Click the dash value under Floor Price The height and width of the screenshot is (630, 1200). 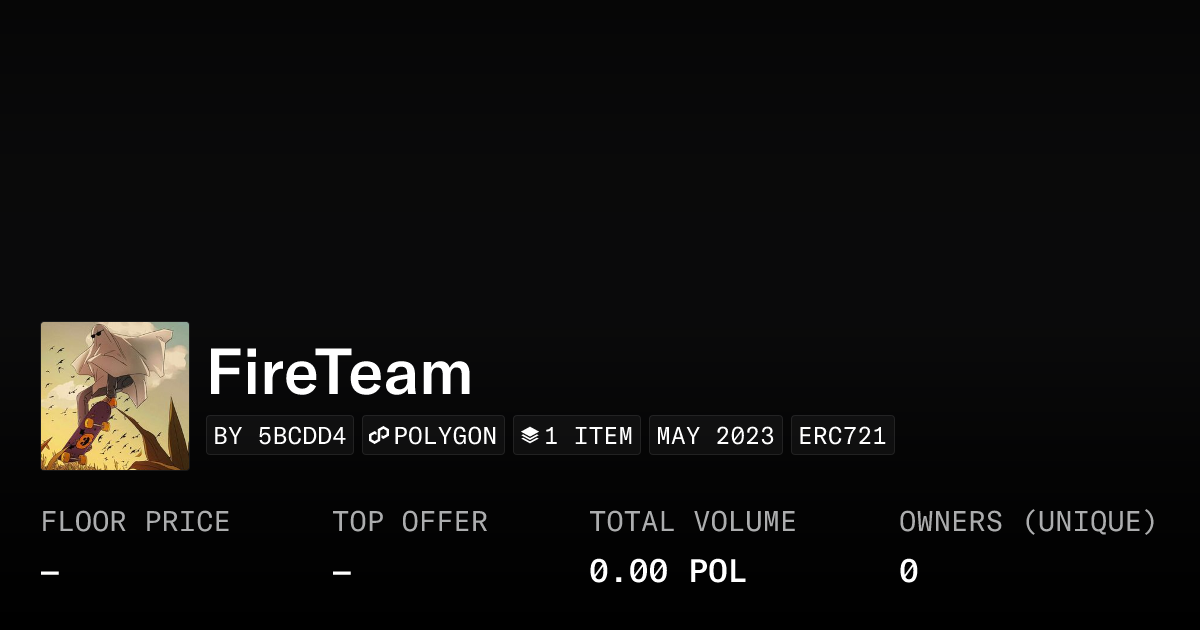(x=50, y=573)
